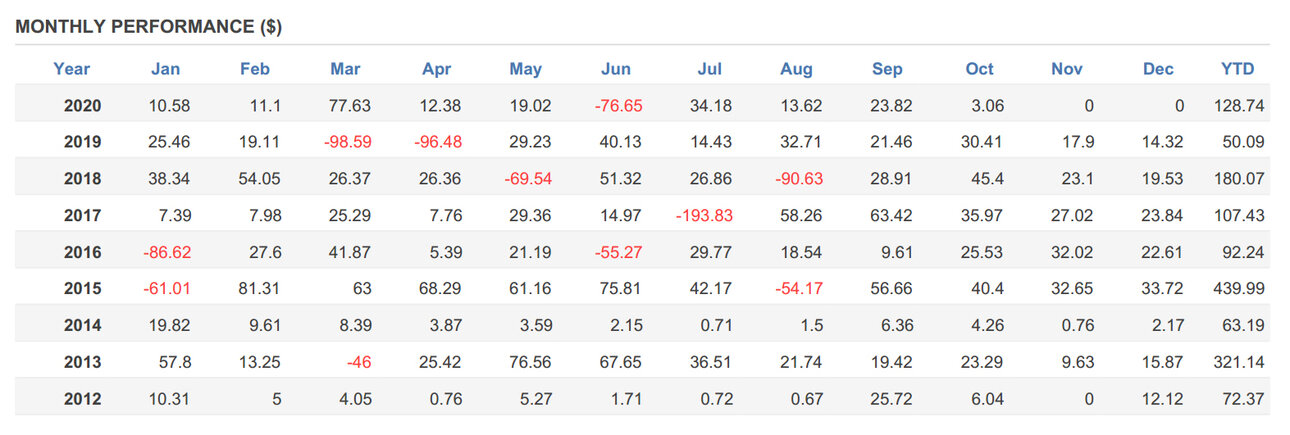This screenshot has height=435, width=1290.
Task: Select the 321.14 YTD total for 2013
Action: [x=1240, y=363]
